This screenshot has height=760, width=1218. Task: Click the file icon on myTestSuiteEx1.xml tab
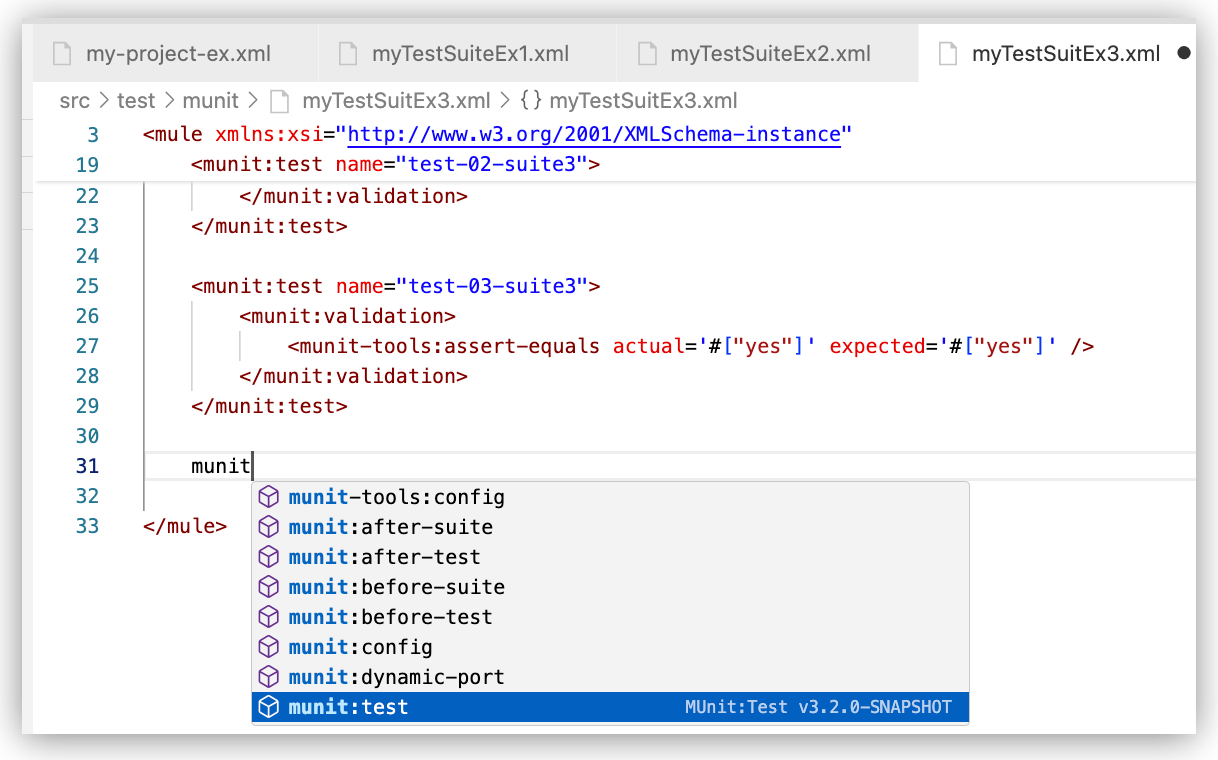[x=347, y=53]
